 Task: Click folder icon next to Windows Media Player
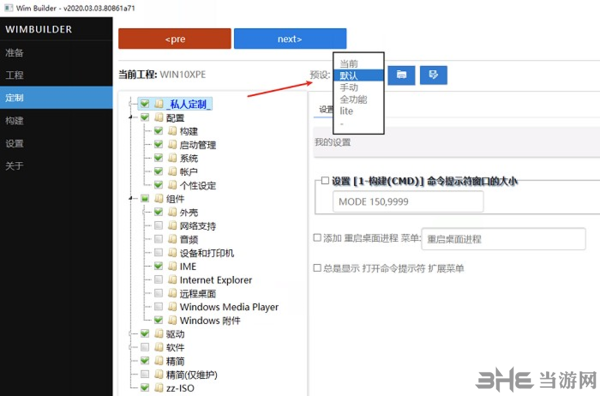(x=173, y=306)
